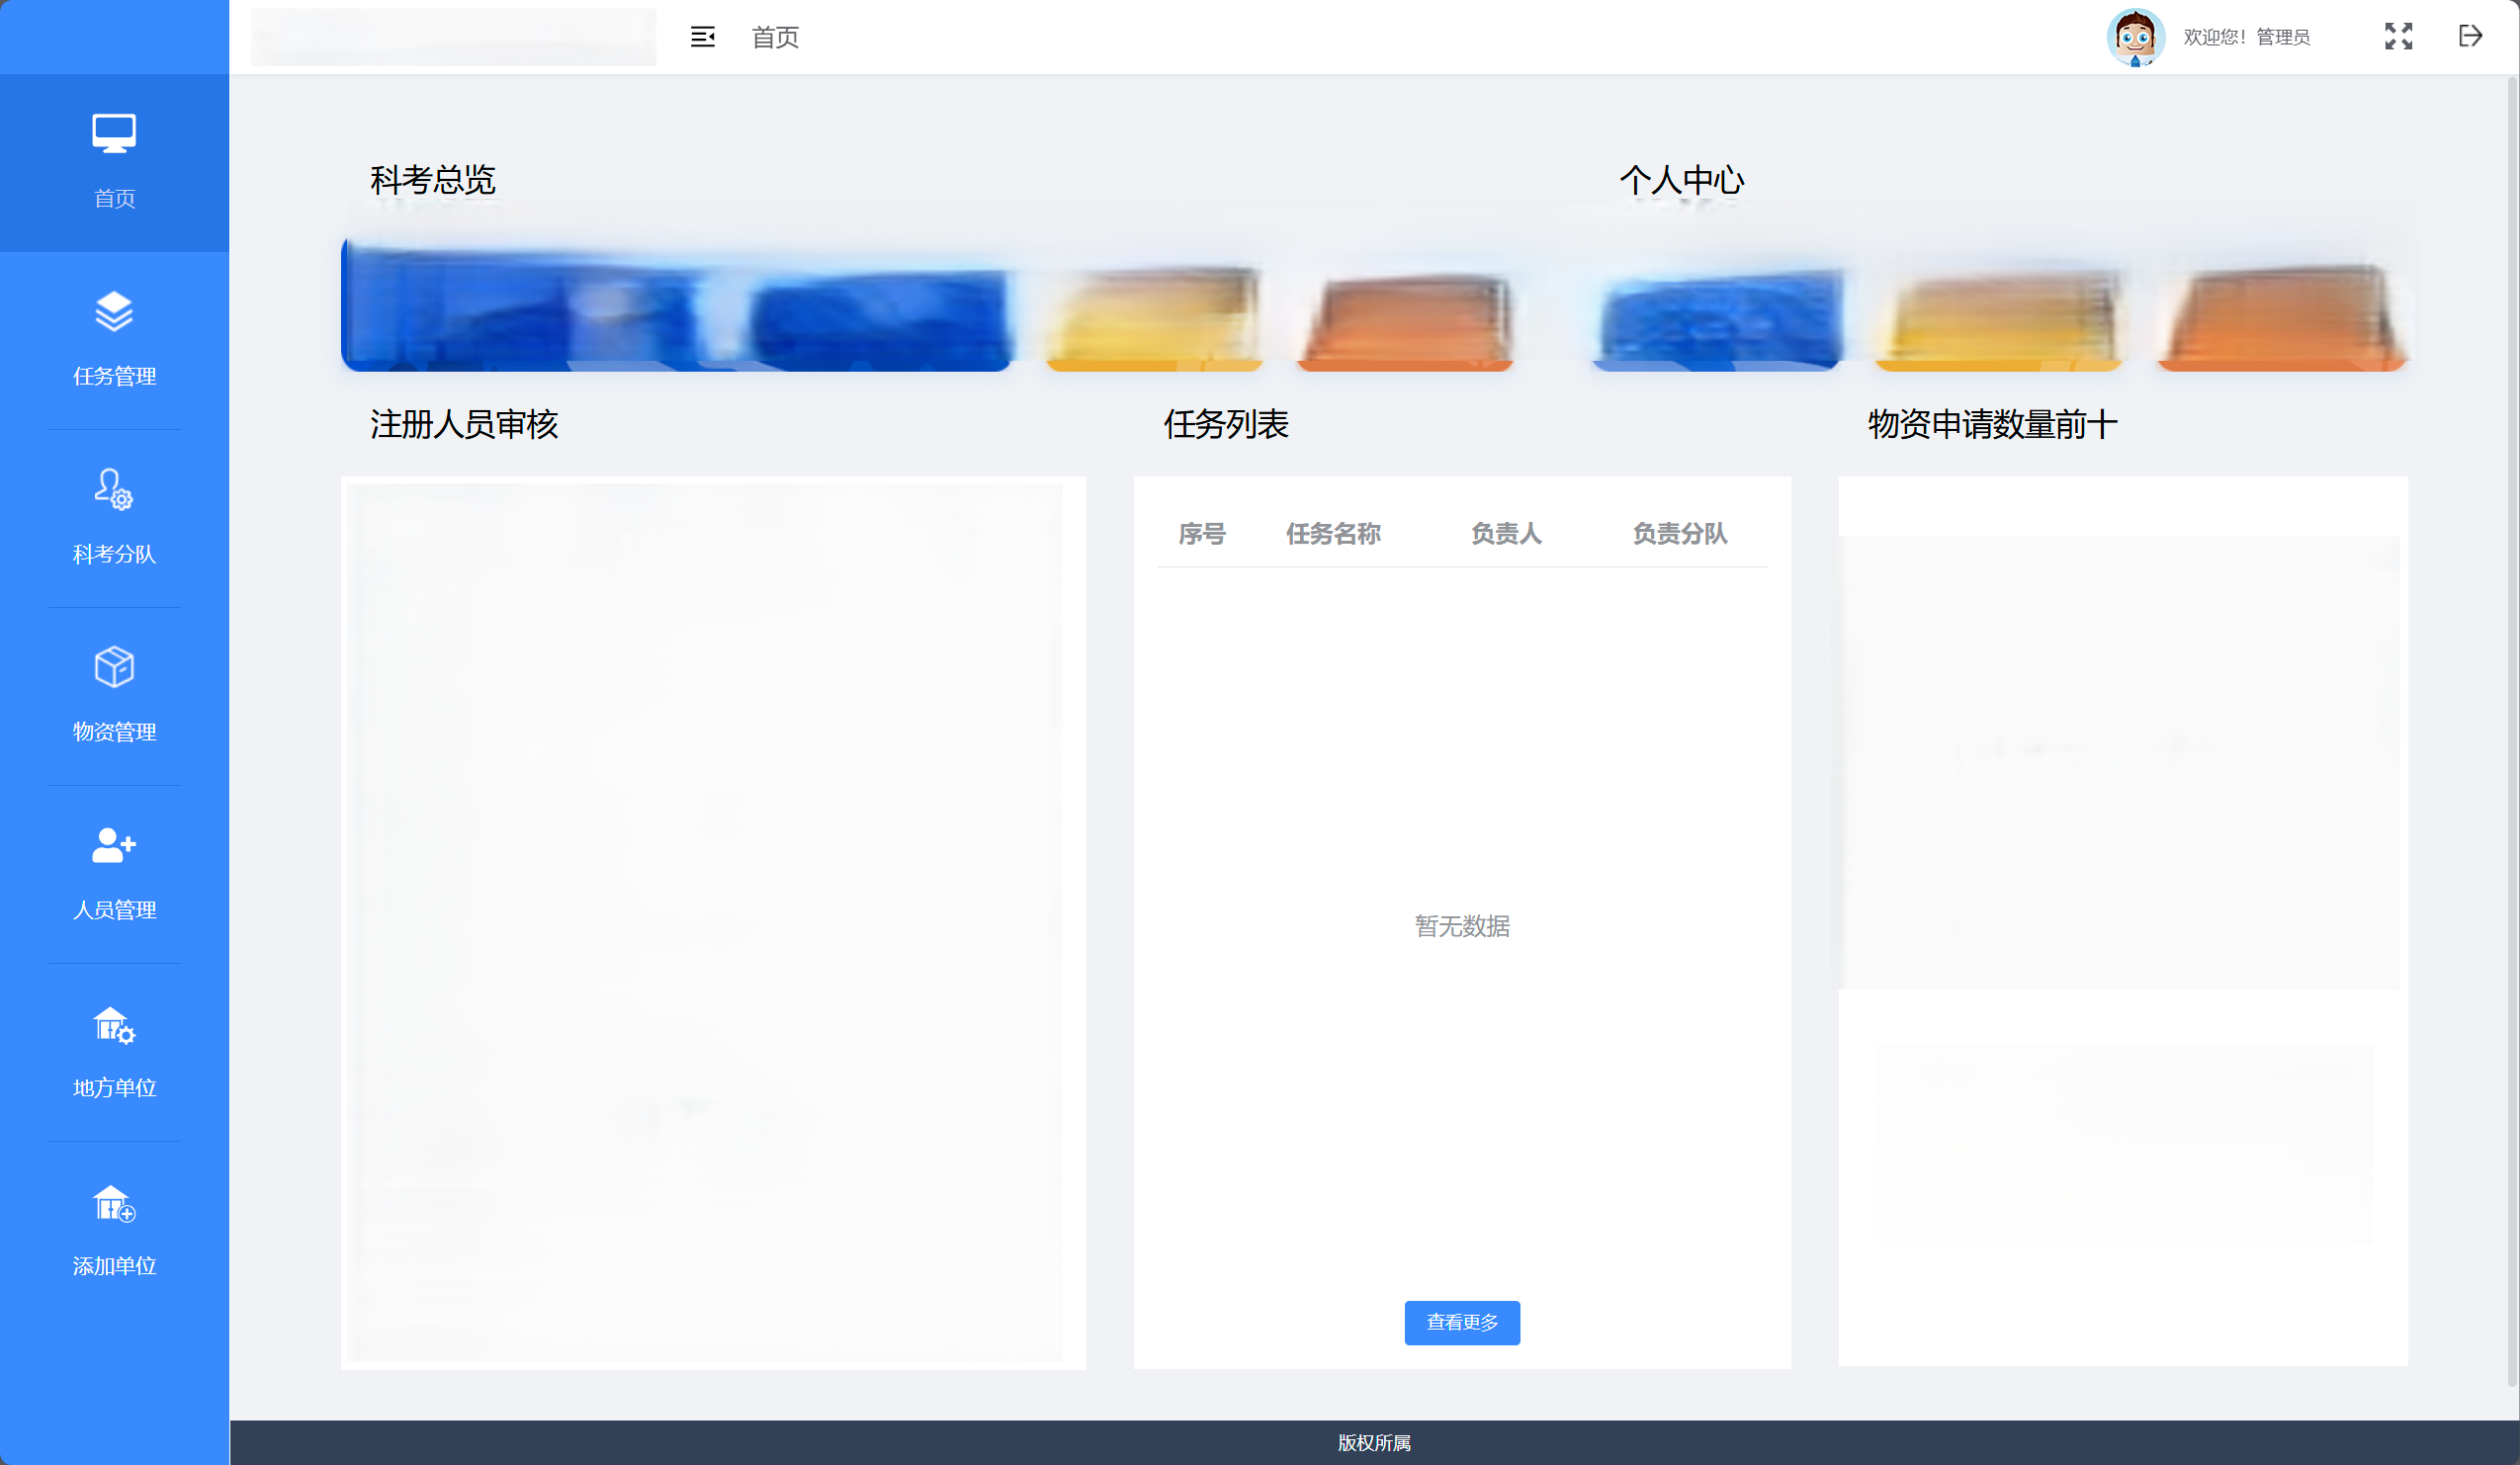Toggle fullscreen with the expand icon
Screen dimensions: 2520x1465
coord(2398,37)
